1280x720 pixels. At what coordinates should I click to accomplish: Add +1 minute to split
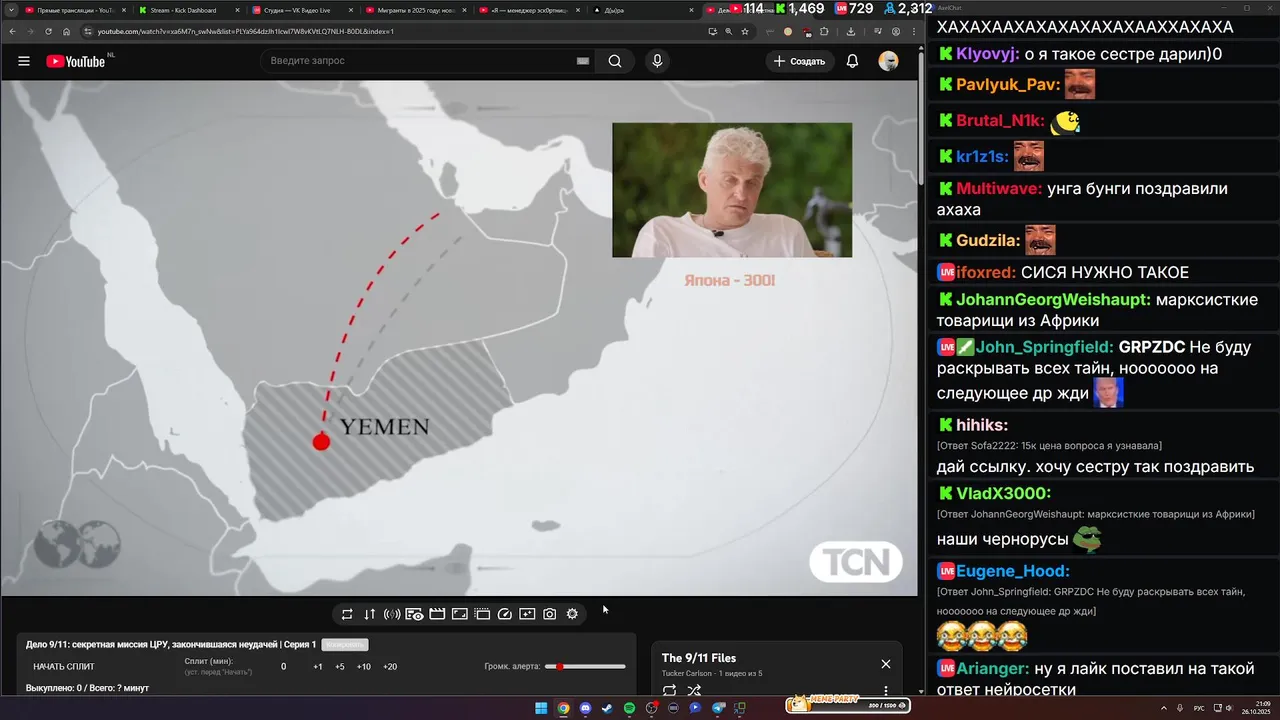coord(318,667)
